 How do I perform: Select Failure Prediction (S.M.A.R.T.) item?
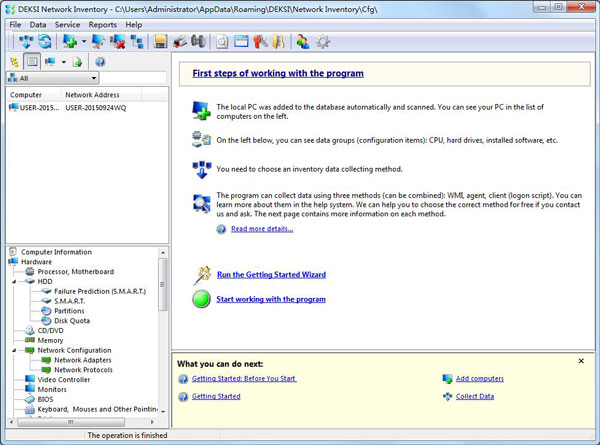tap(100, 291)
